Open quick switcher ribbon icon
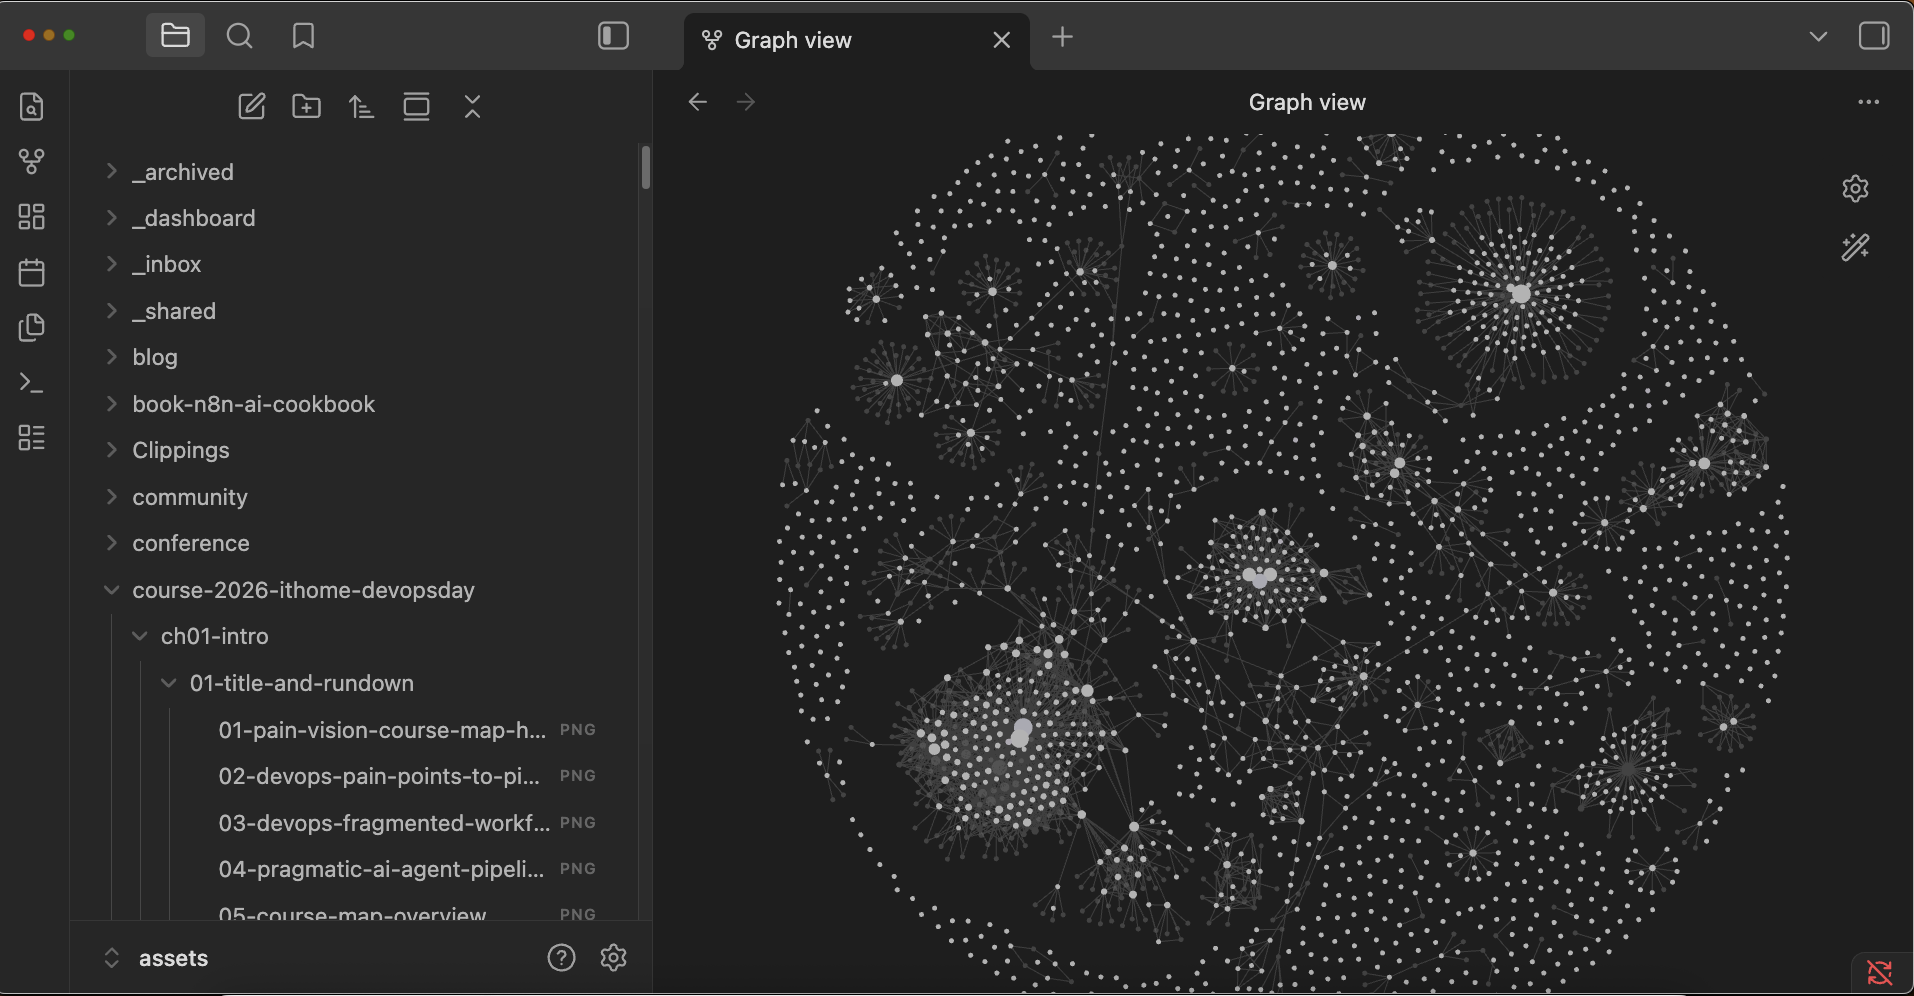This screenshot has width=1914, height=996. pos(32,106)
